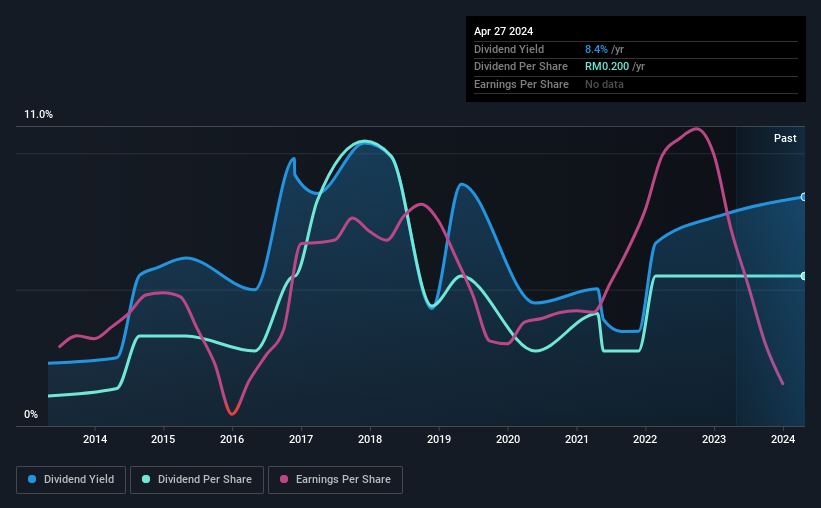Click the Apr 27 2024 tooltip date
The width and height of the screenshot is (821, 508).
503,31
